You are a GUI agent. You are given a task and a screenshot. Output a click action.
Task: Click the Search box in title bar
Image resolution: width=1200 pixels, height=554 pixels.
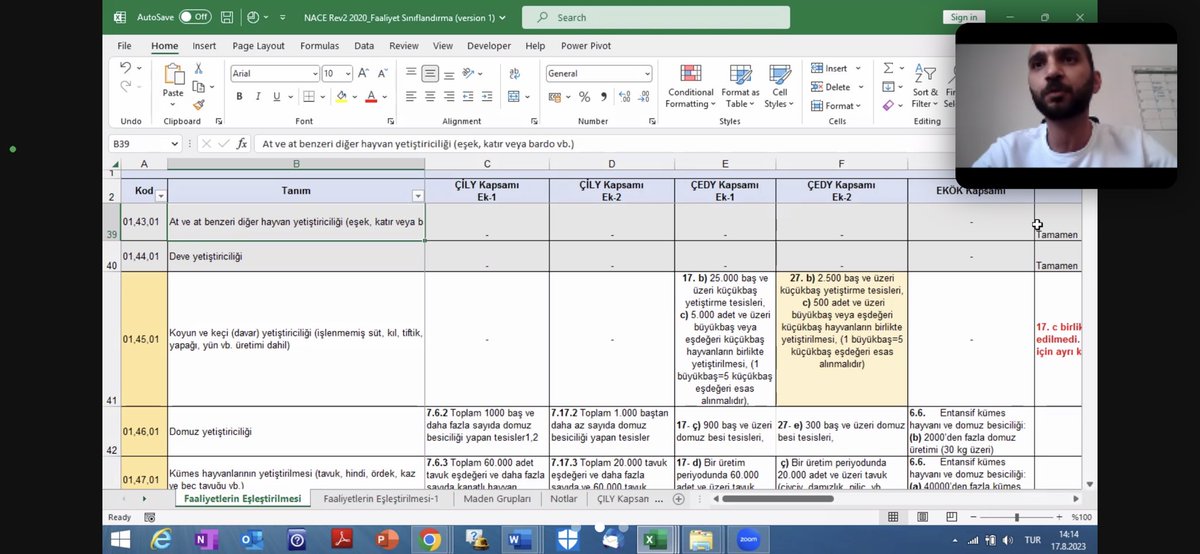click(x=656, y=17)
